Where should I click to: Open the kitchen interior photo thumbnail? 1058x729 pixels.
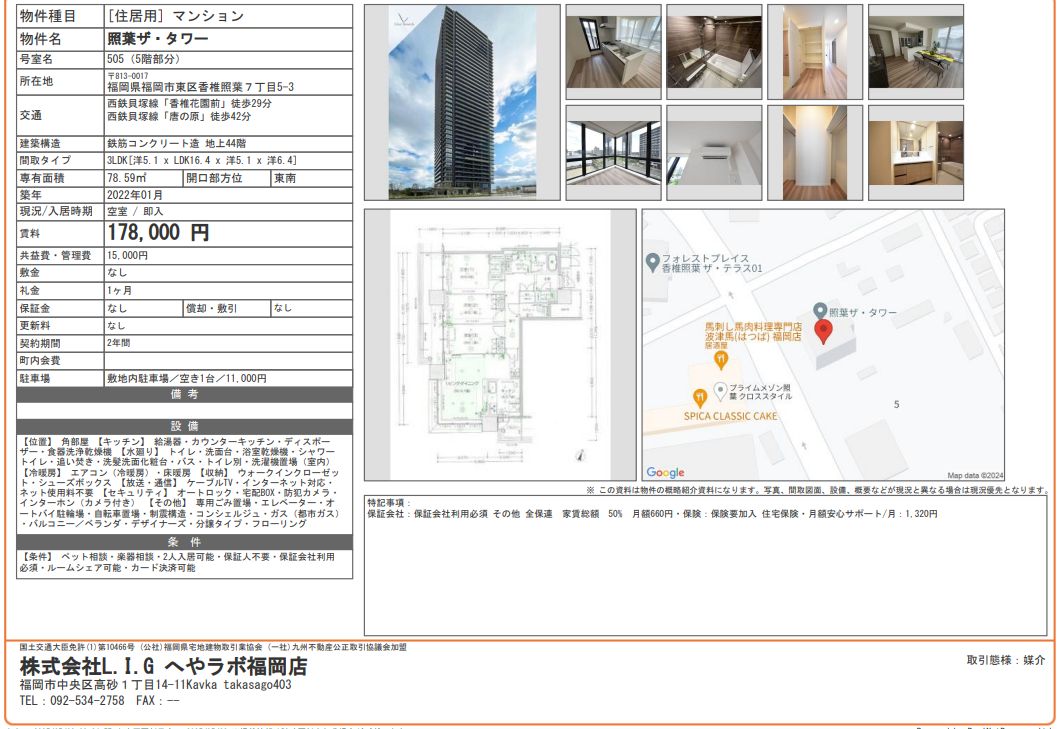tap(613, 52)
